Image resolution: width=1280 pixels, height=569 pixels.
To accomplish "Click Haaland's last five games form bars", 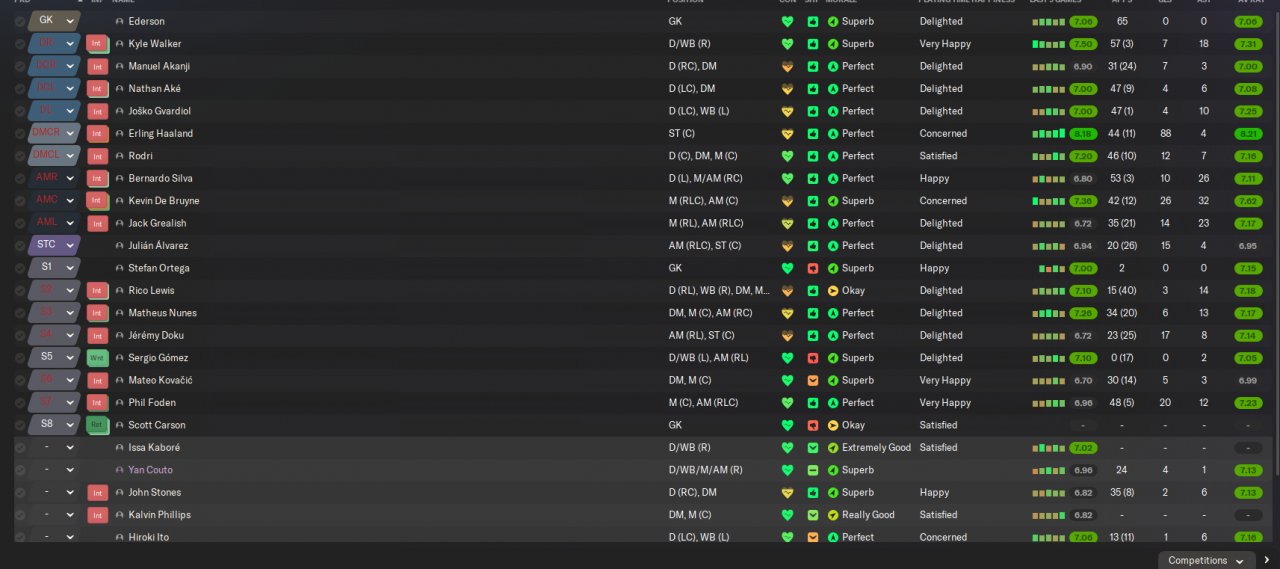I will click(x=1049, y=133).
